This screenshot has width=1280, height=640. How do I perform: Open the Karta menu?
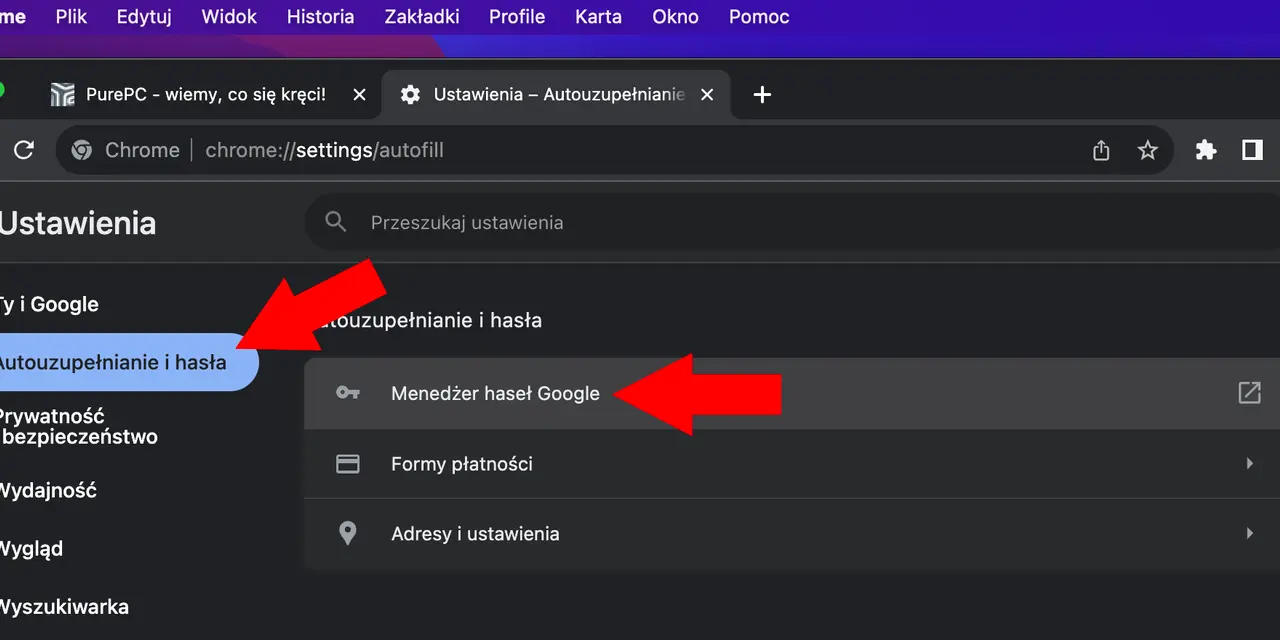pyautogui.click(x=598, y=17)
